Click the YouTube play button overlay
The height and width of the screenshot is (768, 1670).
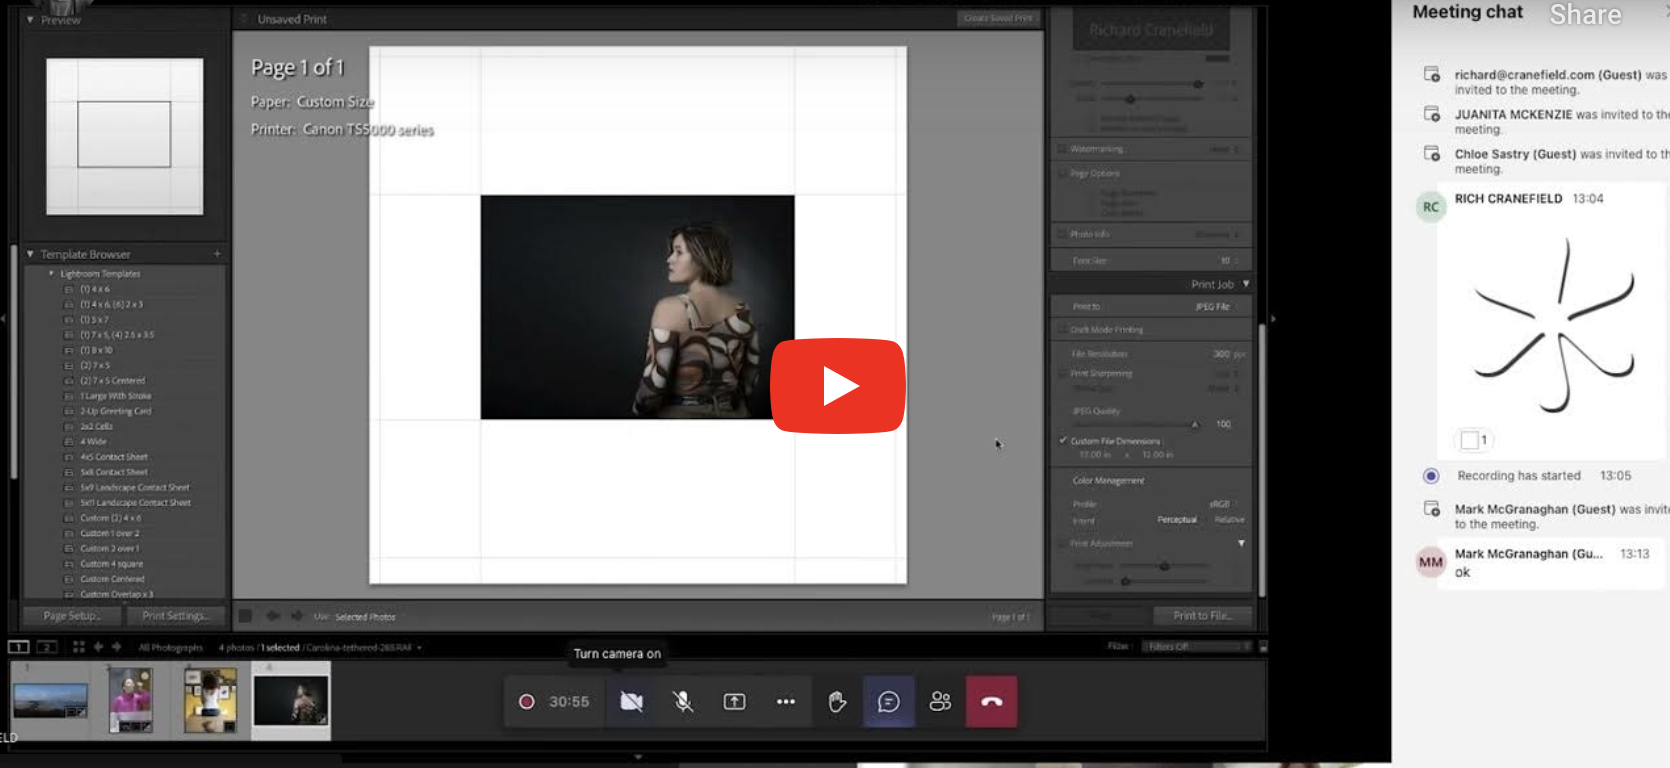[x=837, y=386]
